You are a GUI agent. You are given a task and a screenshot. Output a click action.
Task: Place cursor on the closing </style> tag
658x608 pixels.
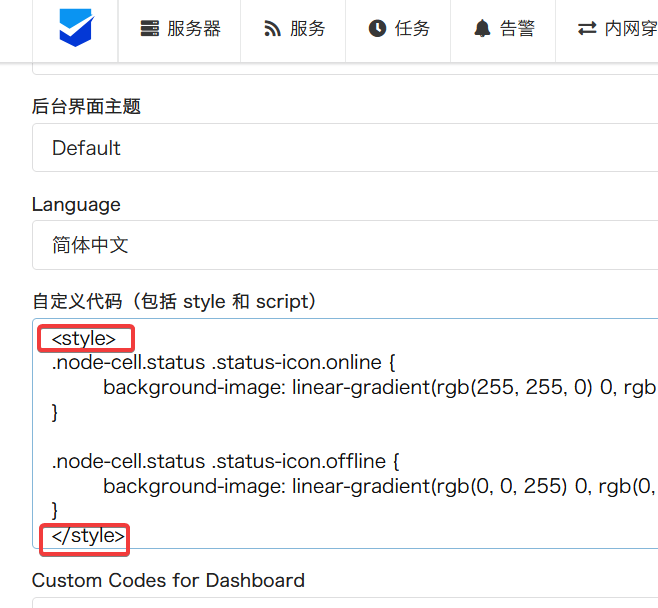coord(84,536)
